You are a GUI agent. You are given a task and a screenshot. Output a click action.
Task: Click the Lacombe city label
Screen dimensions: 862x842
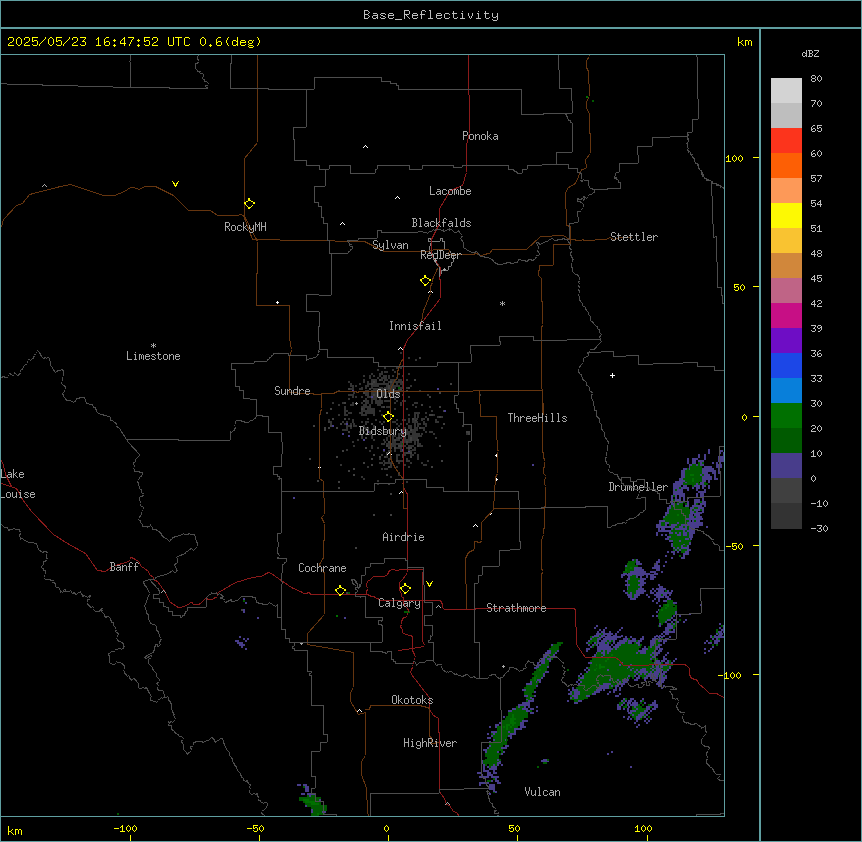[450, 191]
